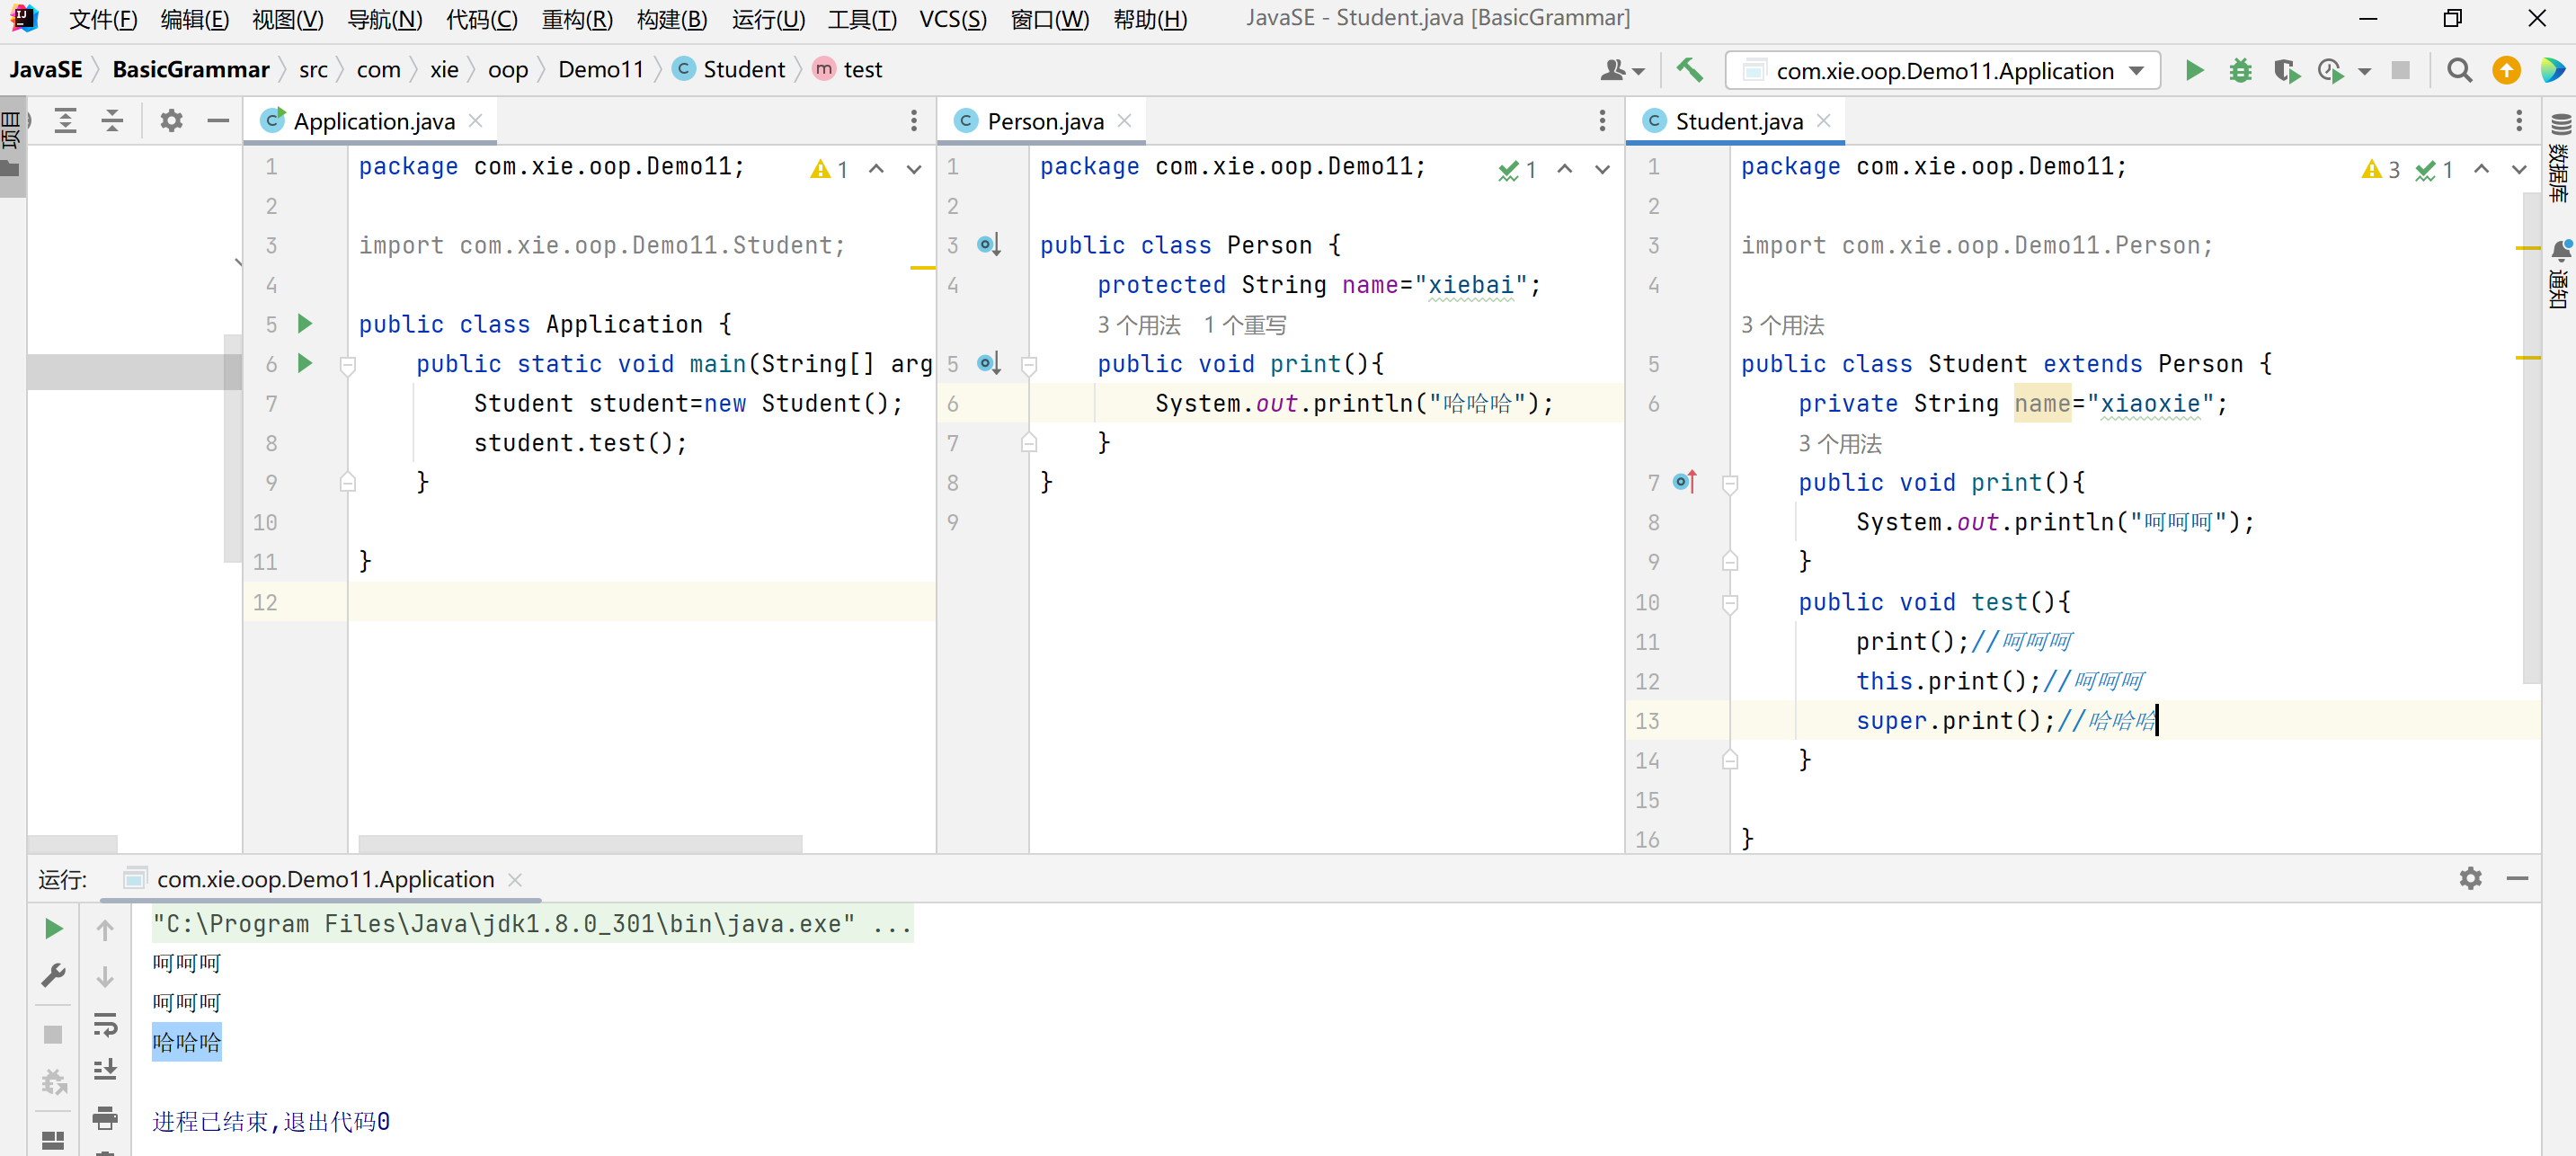
Task: Click the Build hammer icon
Action: pos(1689,70)
